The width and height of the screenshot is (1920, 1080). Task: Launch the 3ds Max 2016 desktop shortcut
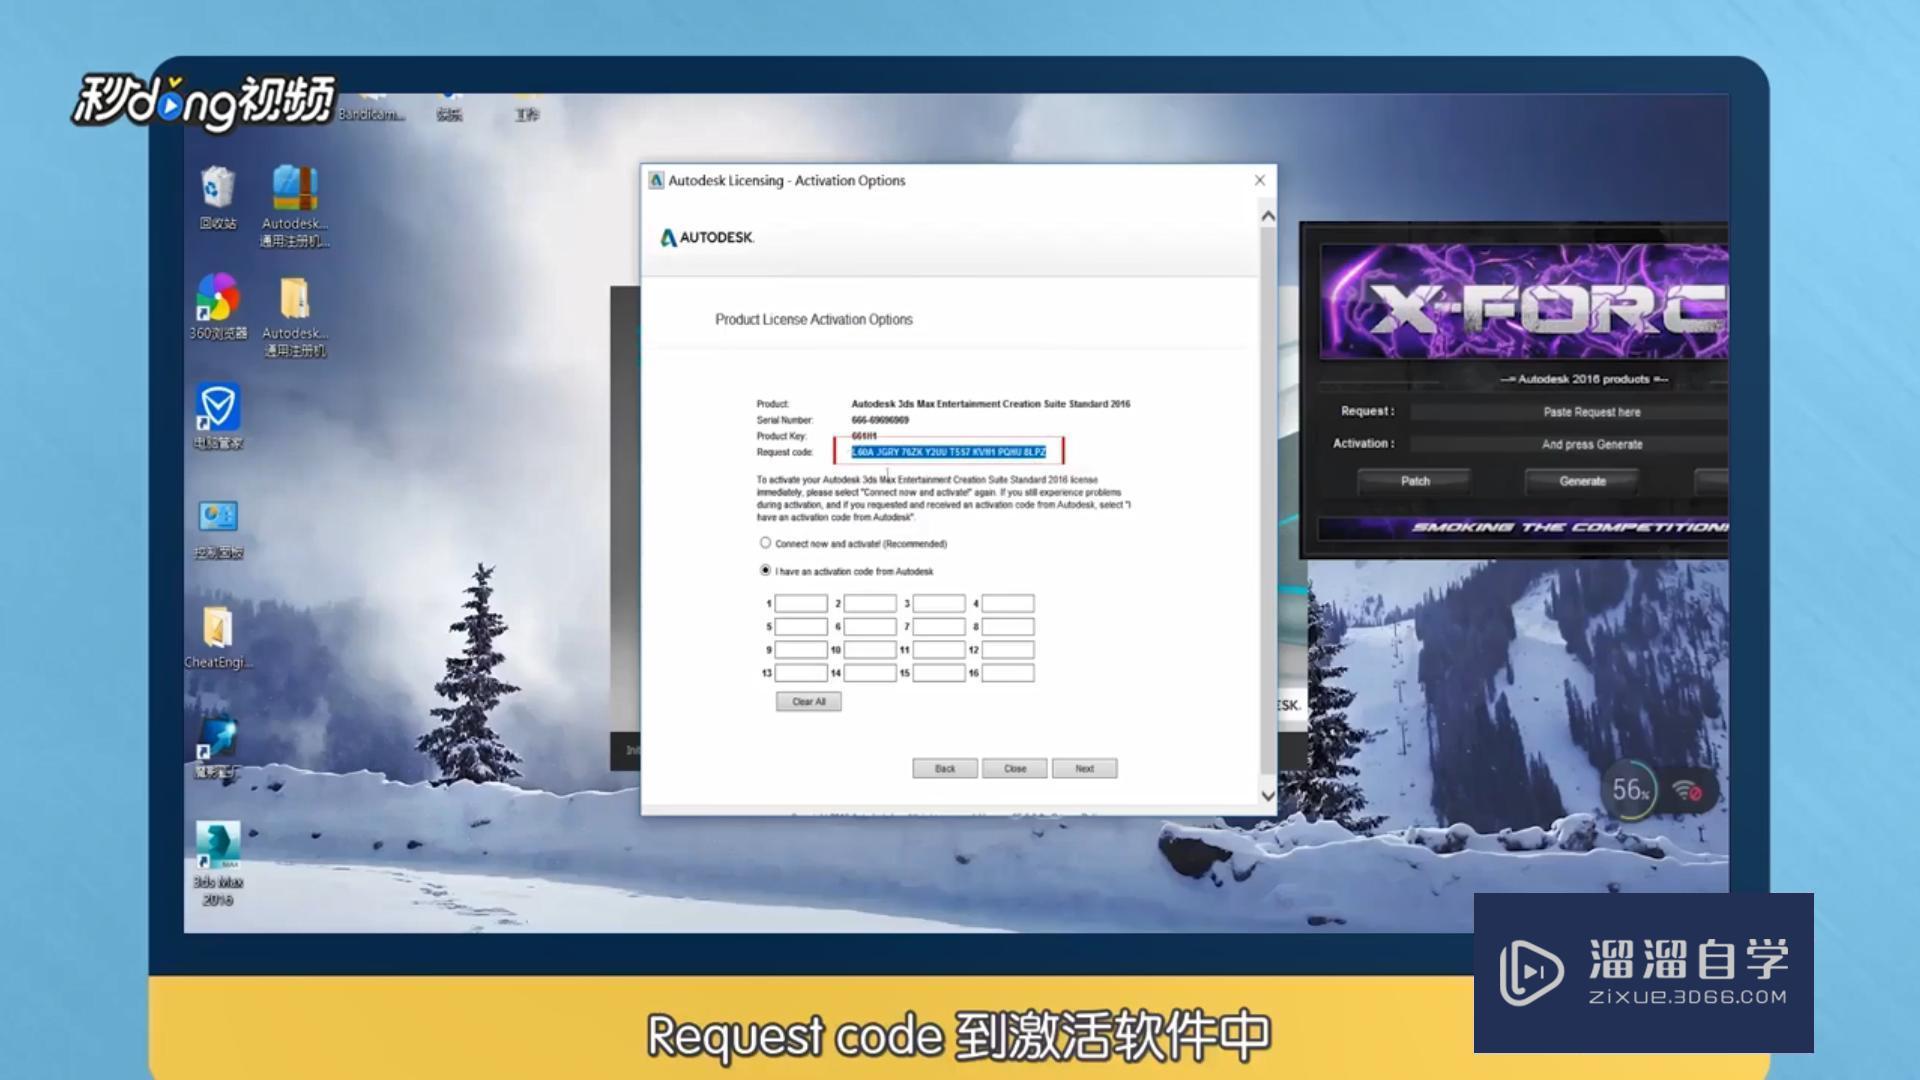(217, 864)
